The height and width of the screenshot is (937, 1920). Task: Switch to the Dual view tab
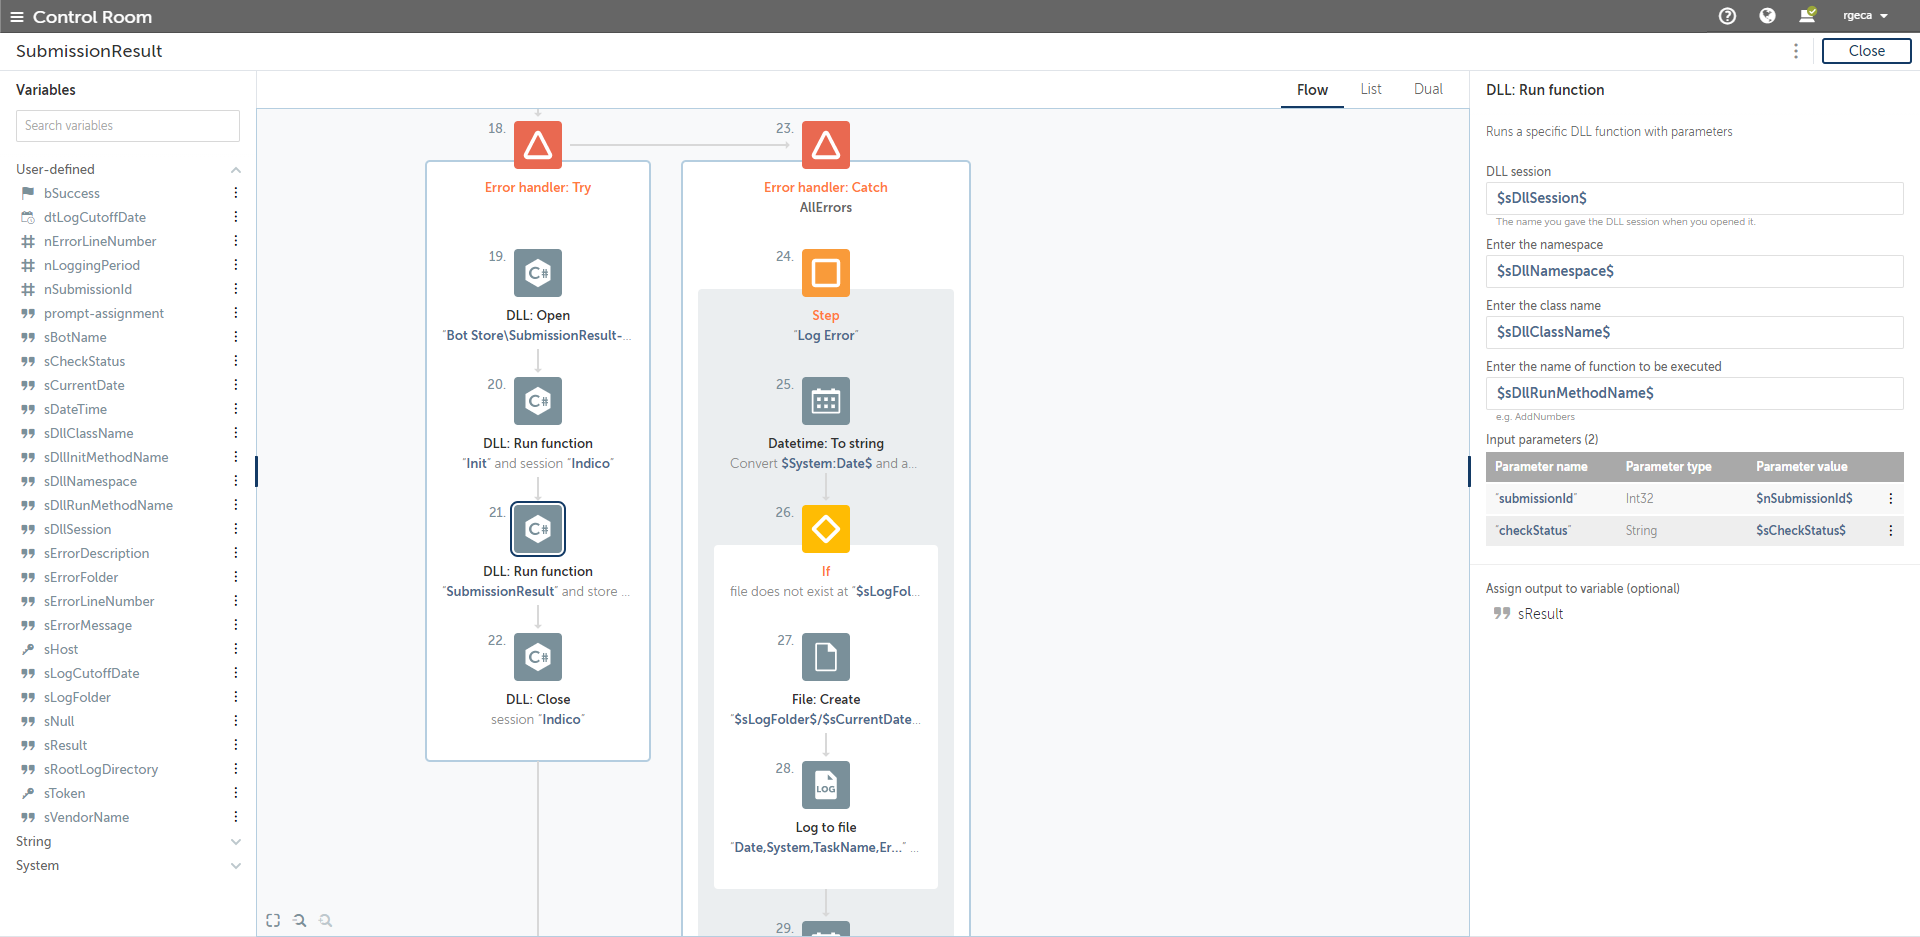(x=1428, y=89)
